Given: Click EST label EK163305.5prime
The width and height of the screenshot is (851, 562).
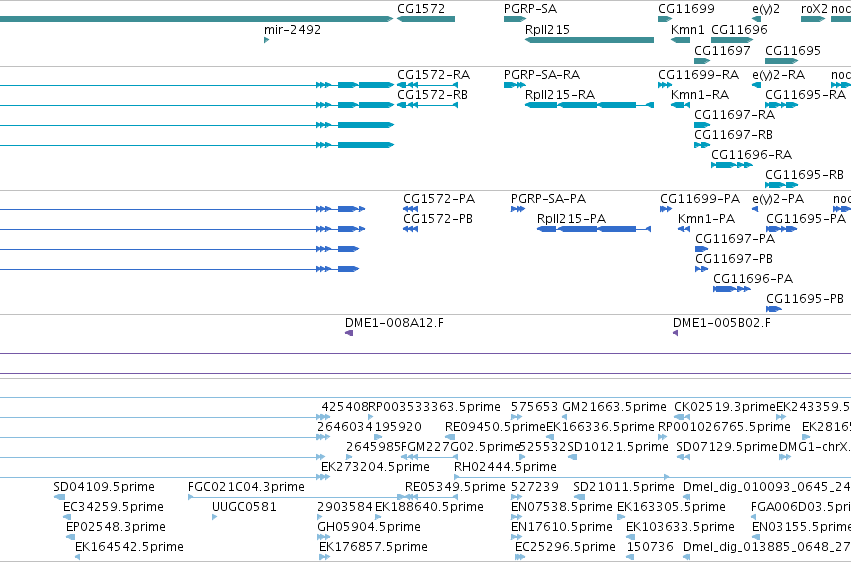Looking at the screenshot, I should point(671,507).
